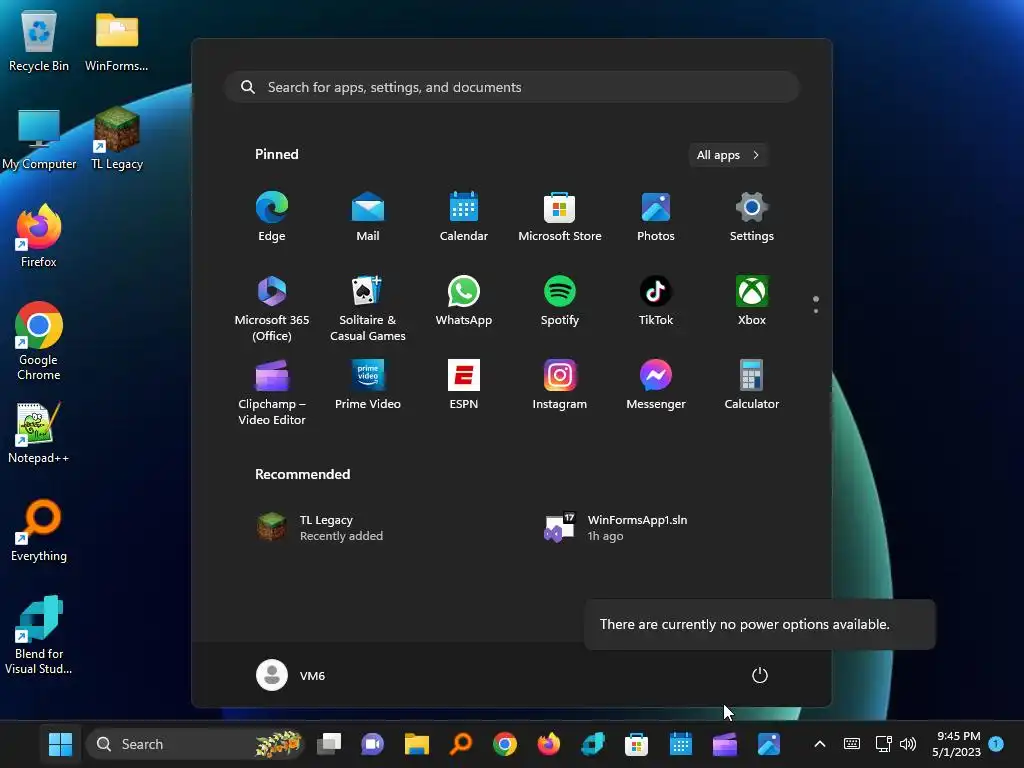Open Photos from taskbar
Screen dimensions: 1024x768
769,744
